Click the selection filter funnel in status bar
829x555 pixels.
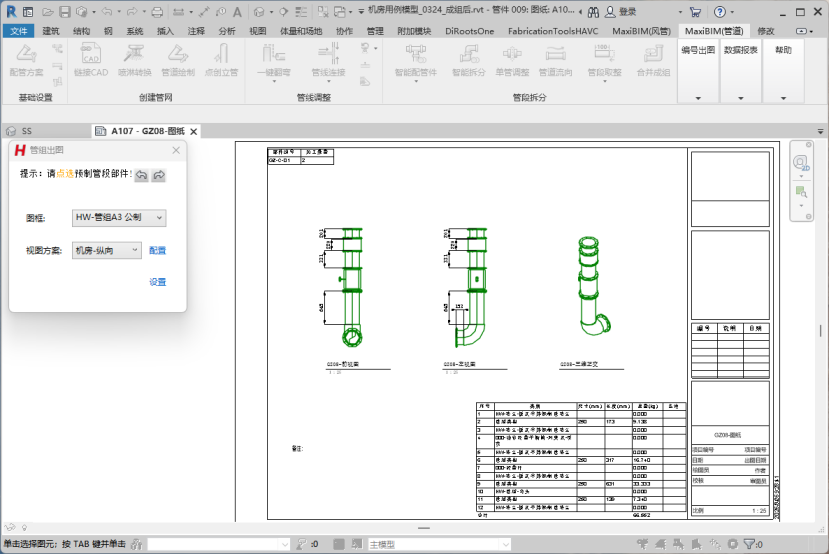pos(750,544)
